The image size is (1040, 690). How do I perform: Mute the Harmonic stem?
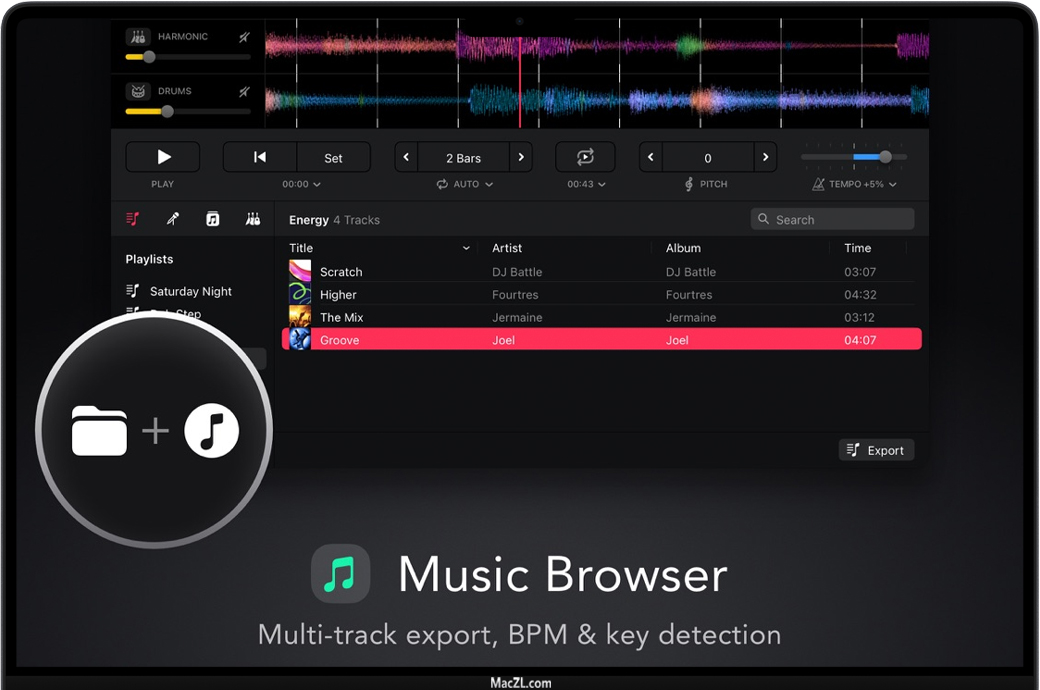pyautogui.click(x=244, y=37)
